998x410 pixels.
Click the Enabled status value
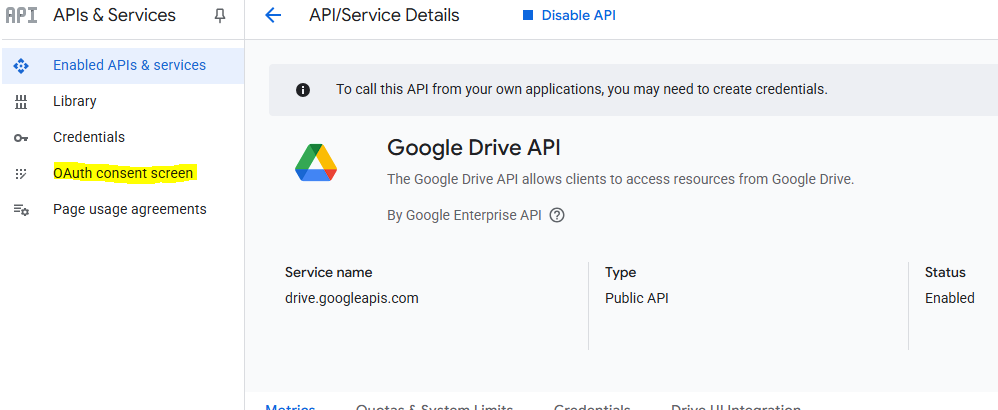(x=950, y=298)
